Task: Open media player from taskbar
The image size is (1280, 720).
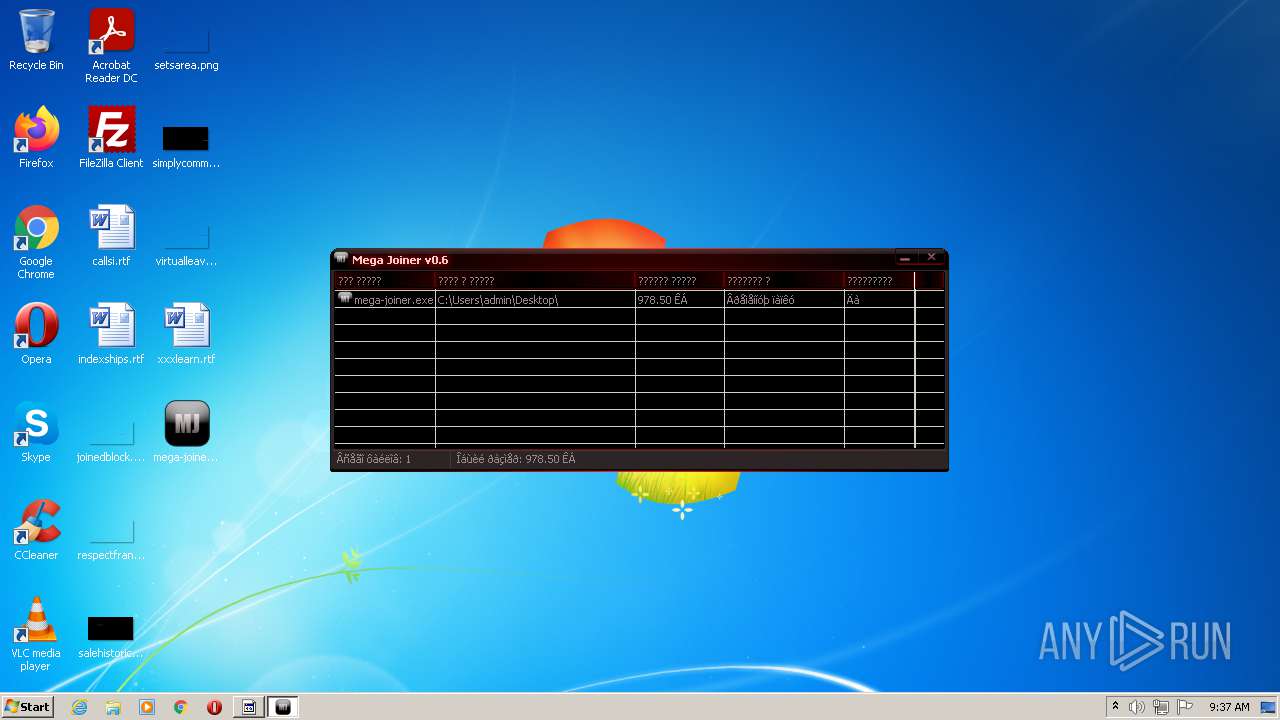Action: (x=147, y=707)
